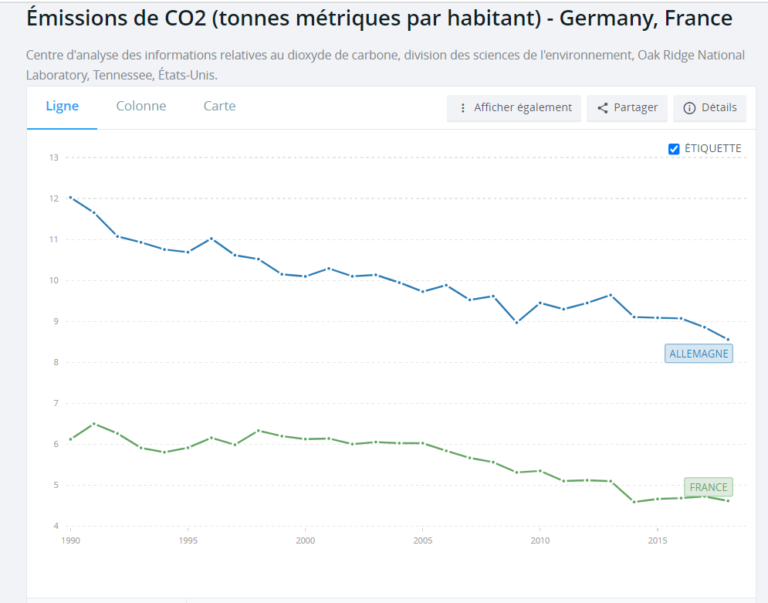Click the 2005 label on the x-axis
Image resolution: width=768 pixels, height=603 pixels.
[x=422, y=541]
